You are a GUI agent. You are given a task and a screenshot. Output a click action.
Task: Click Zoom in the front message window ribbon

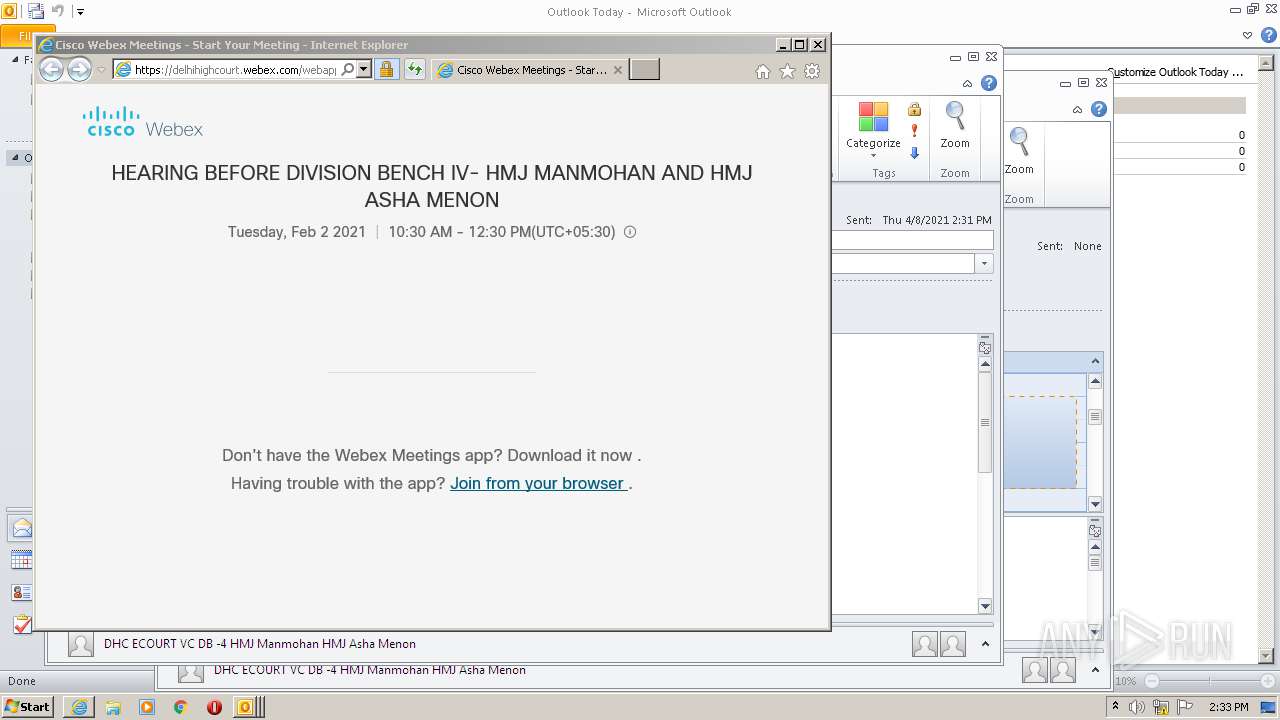click(955, 126)
